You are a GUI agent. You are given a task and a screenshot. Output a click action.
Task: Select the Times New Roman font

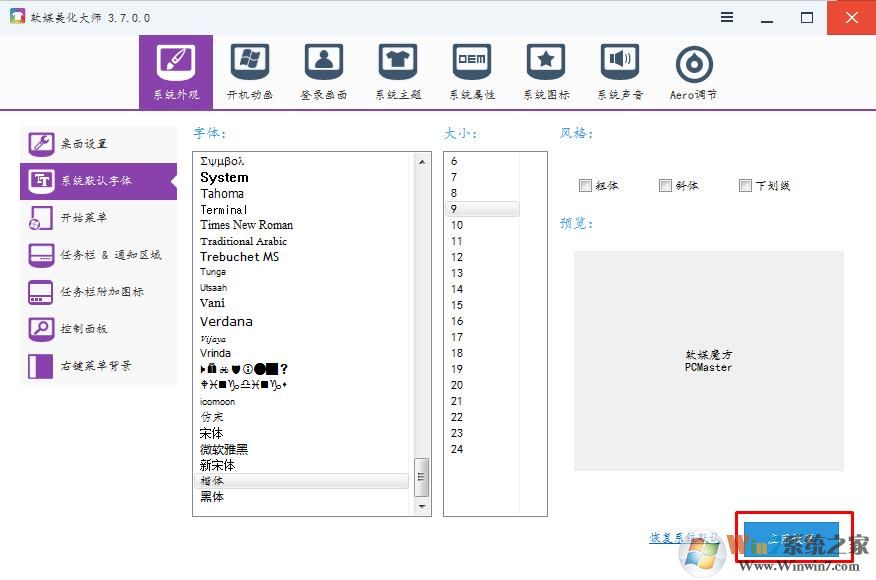pyautogui.click(x=246, y=225)
